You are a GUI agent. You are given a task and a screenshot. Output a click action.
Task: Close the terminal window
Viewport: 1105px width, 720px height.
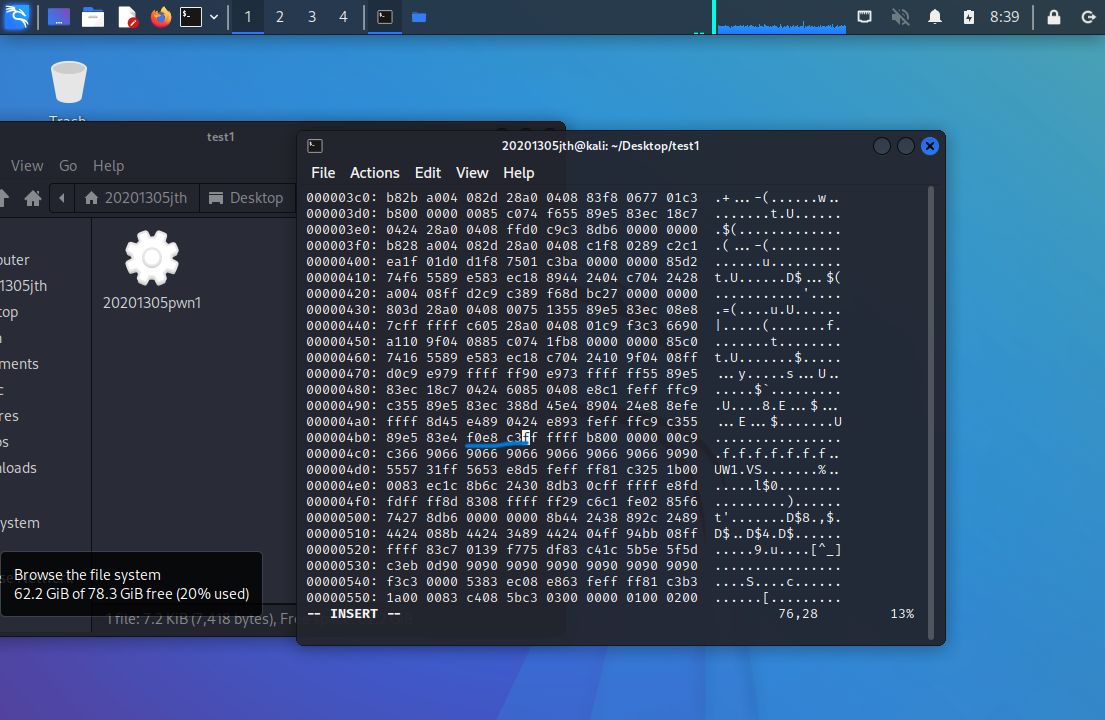930,146
